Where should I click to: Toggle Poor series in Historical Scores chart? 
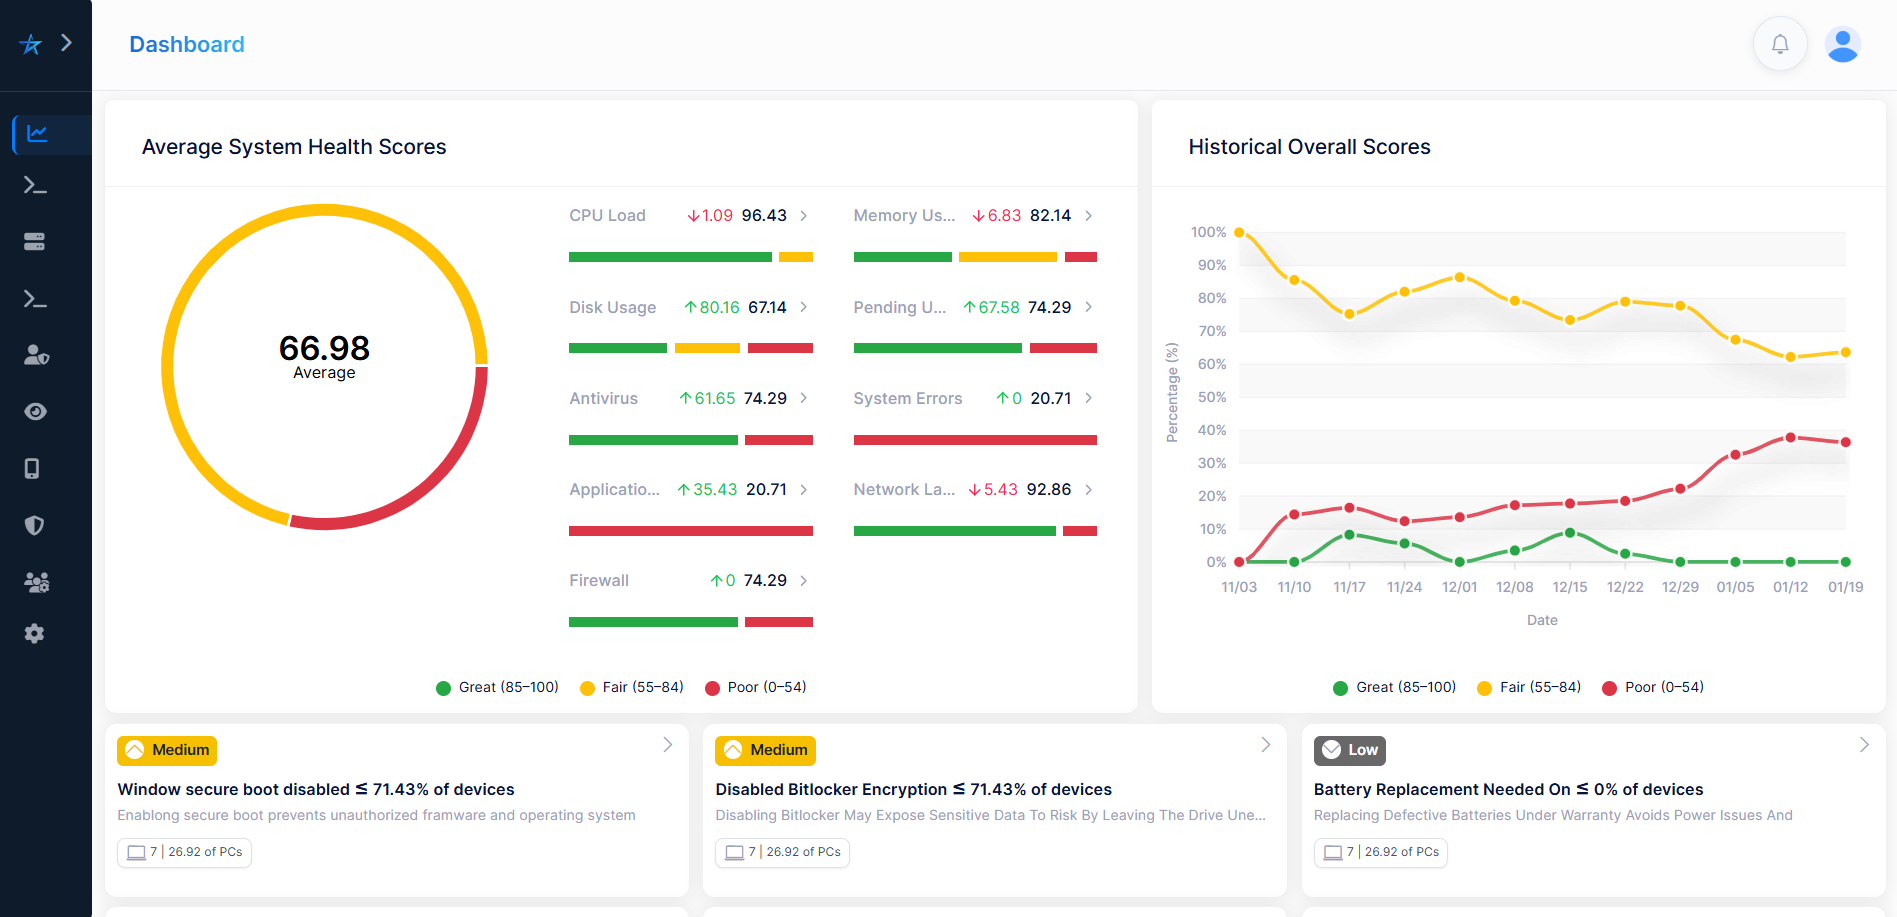click(1653, 687)
